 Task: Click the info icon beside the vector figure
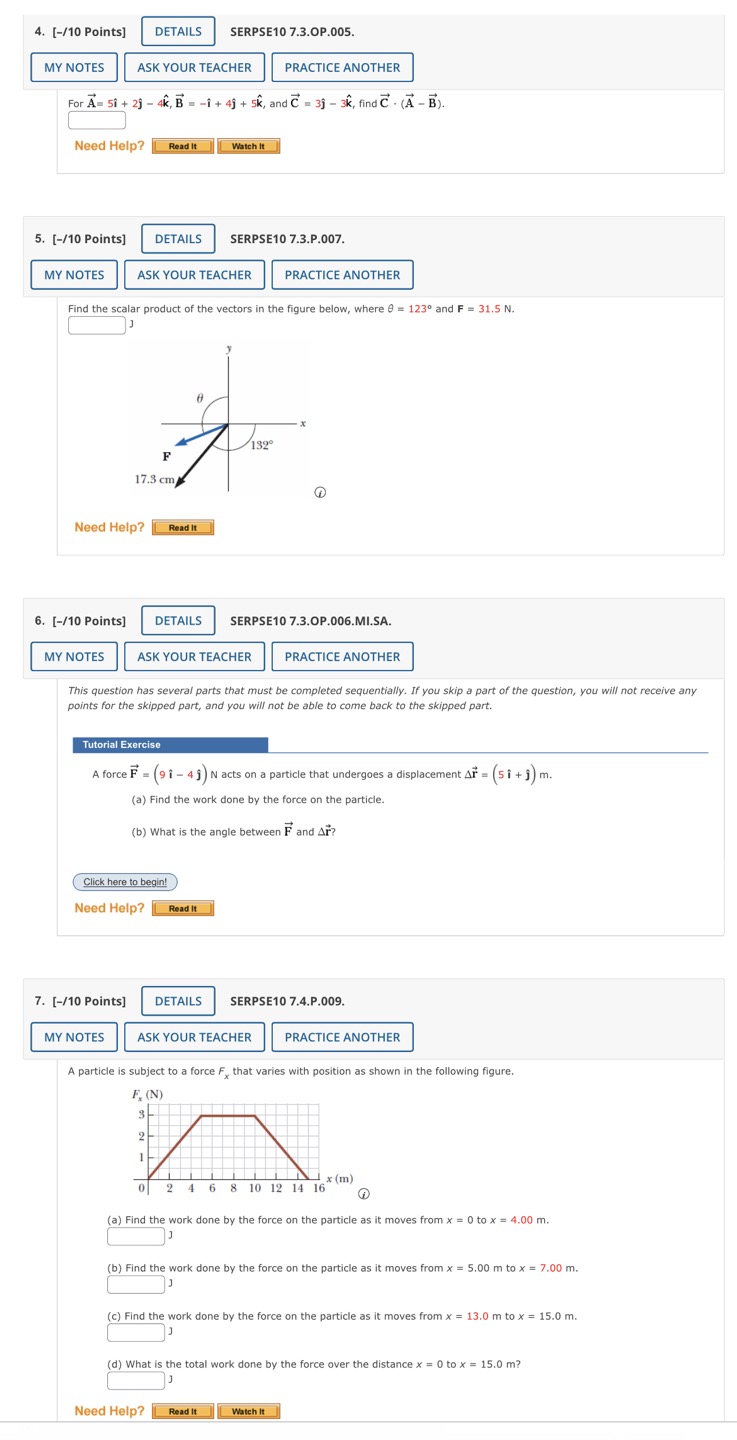point(319,492)
